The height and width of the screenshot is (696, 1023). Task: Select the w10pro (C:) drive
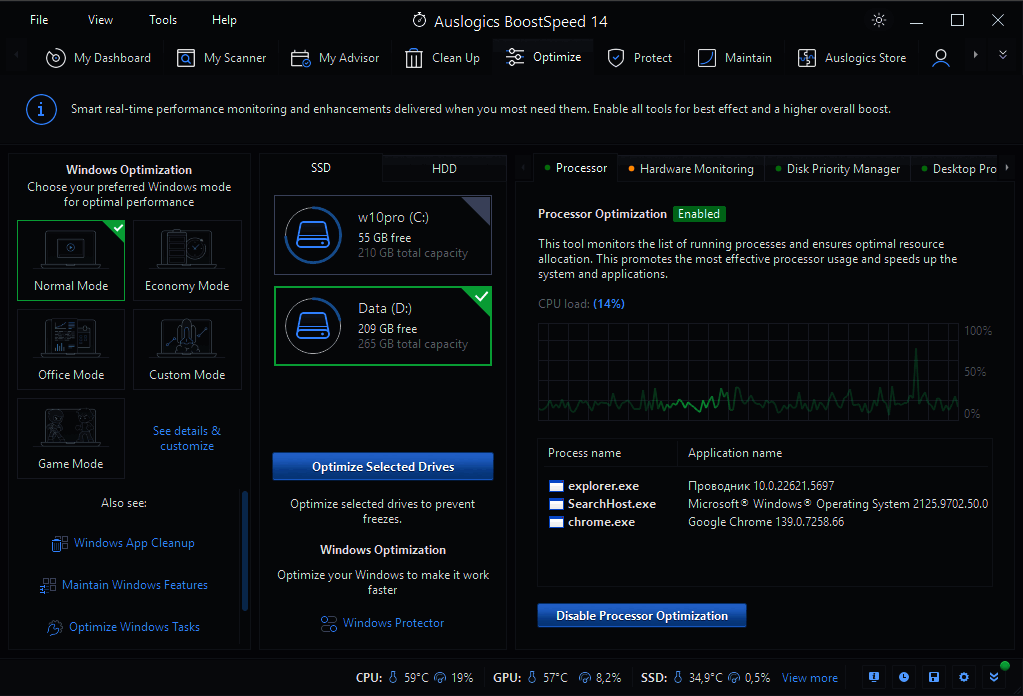[383, 235]
